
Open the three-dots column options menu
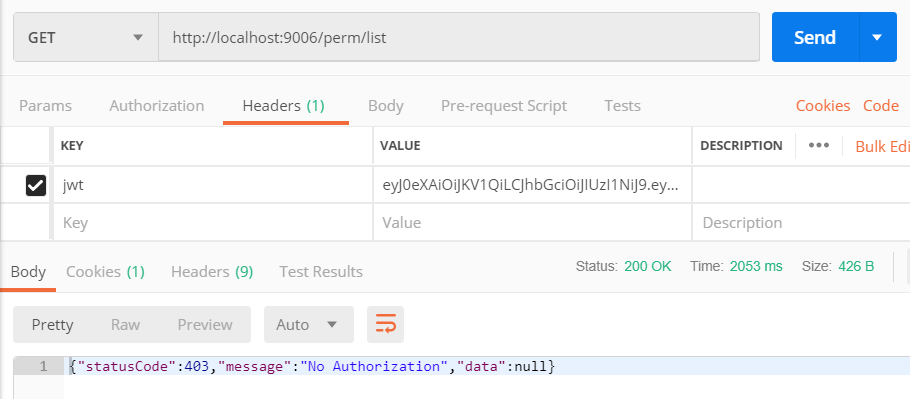tap(819, 145)
